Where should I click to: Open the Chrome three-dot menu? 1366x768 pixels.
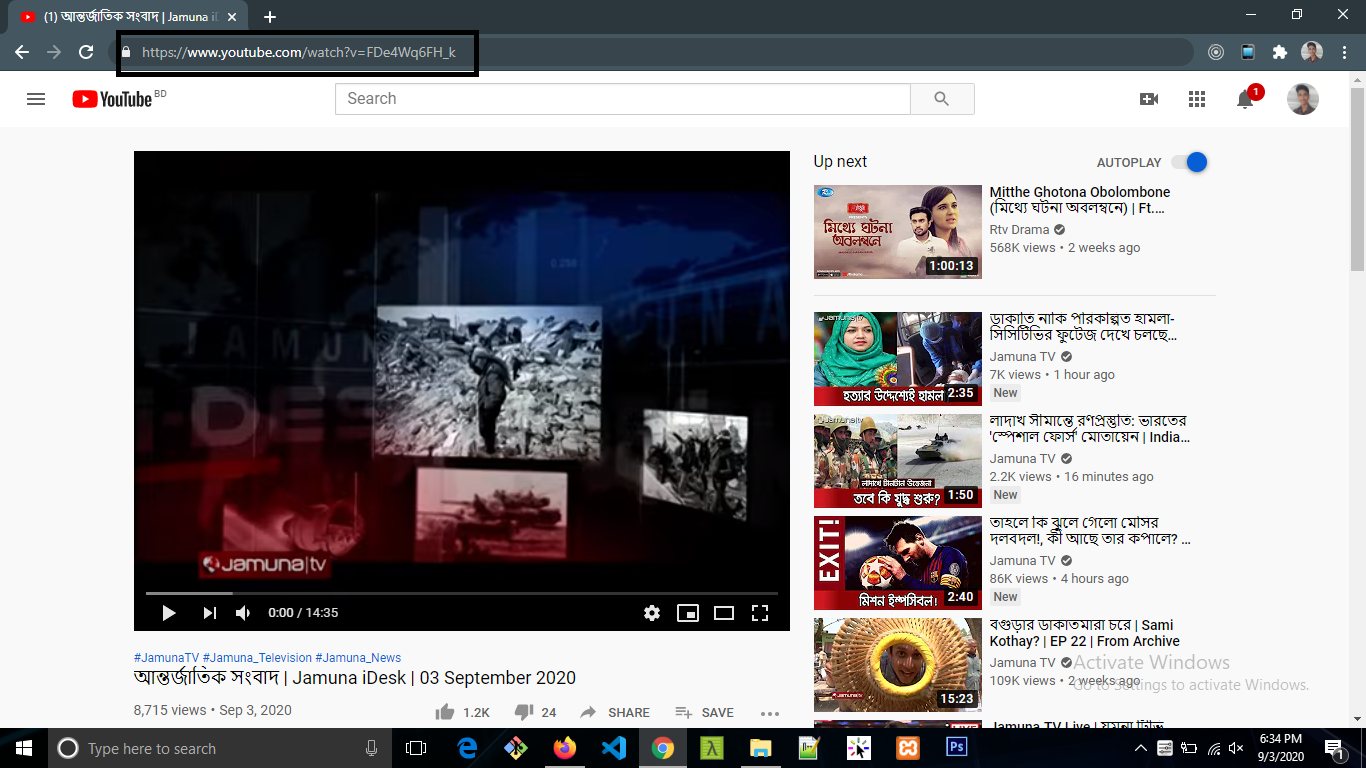(1345, 52)
